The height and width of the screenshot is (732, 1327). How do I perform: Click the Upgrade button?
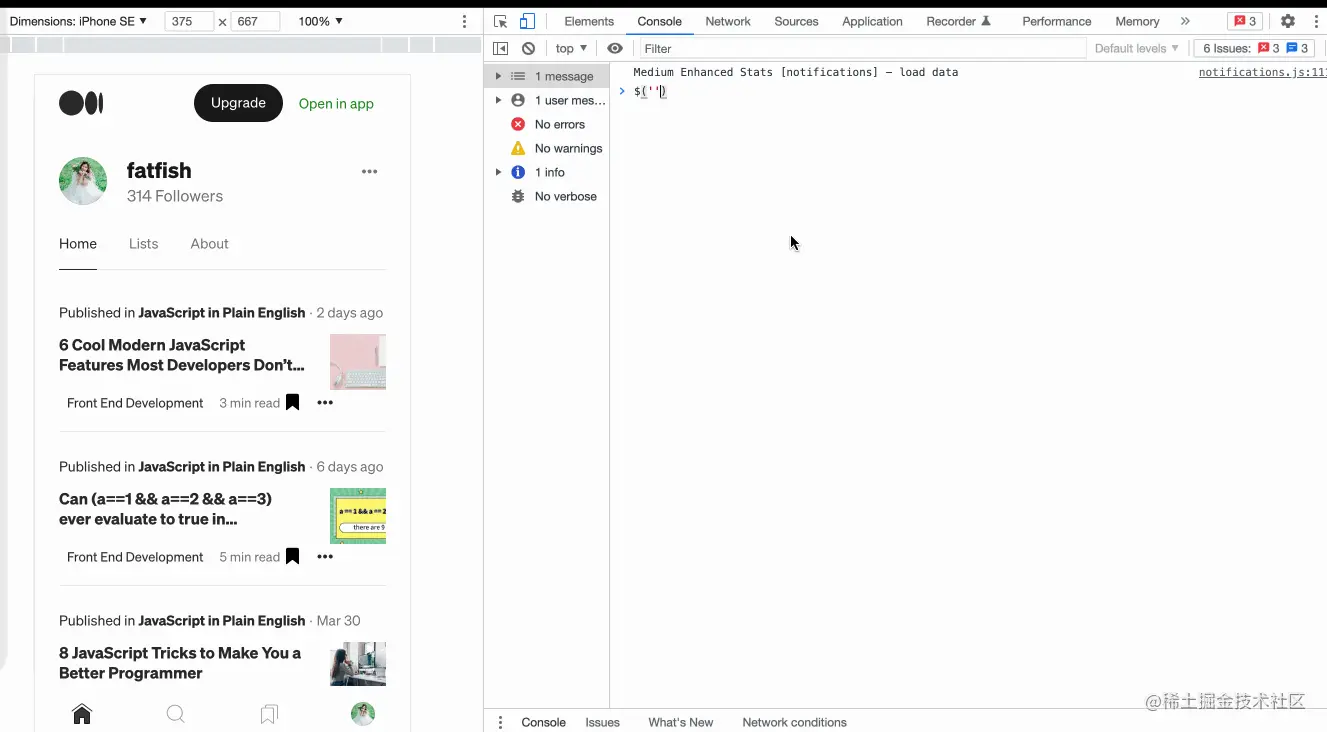click(x=238, y=103)
